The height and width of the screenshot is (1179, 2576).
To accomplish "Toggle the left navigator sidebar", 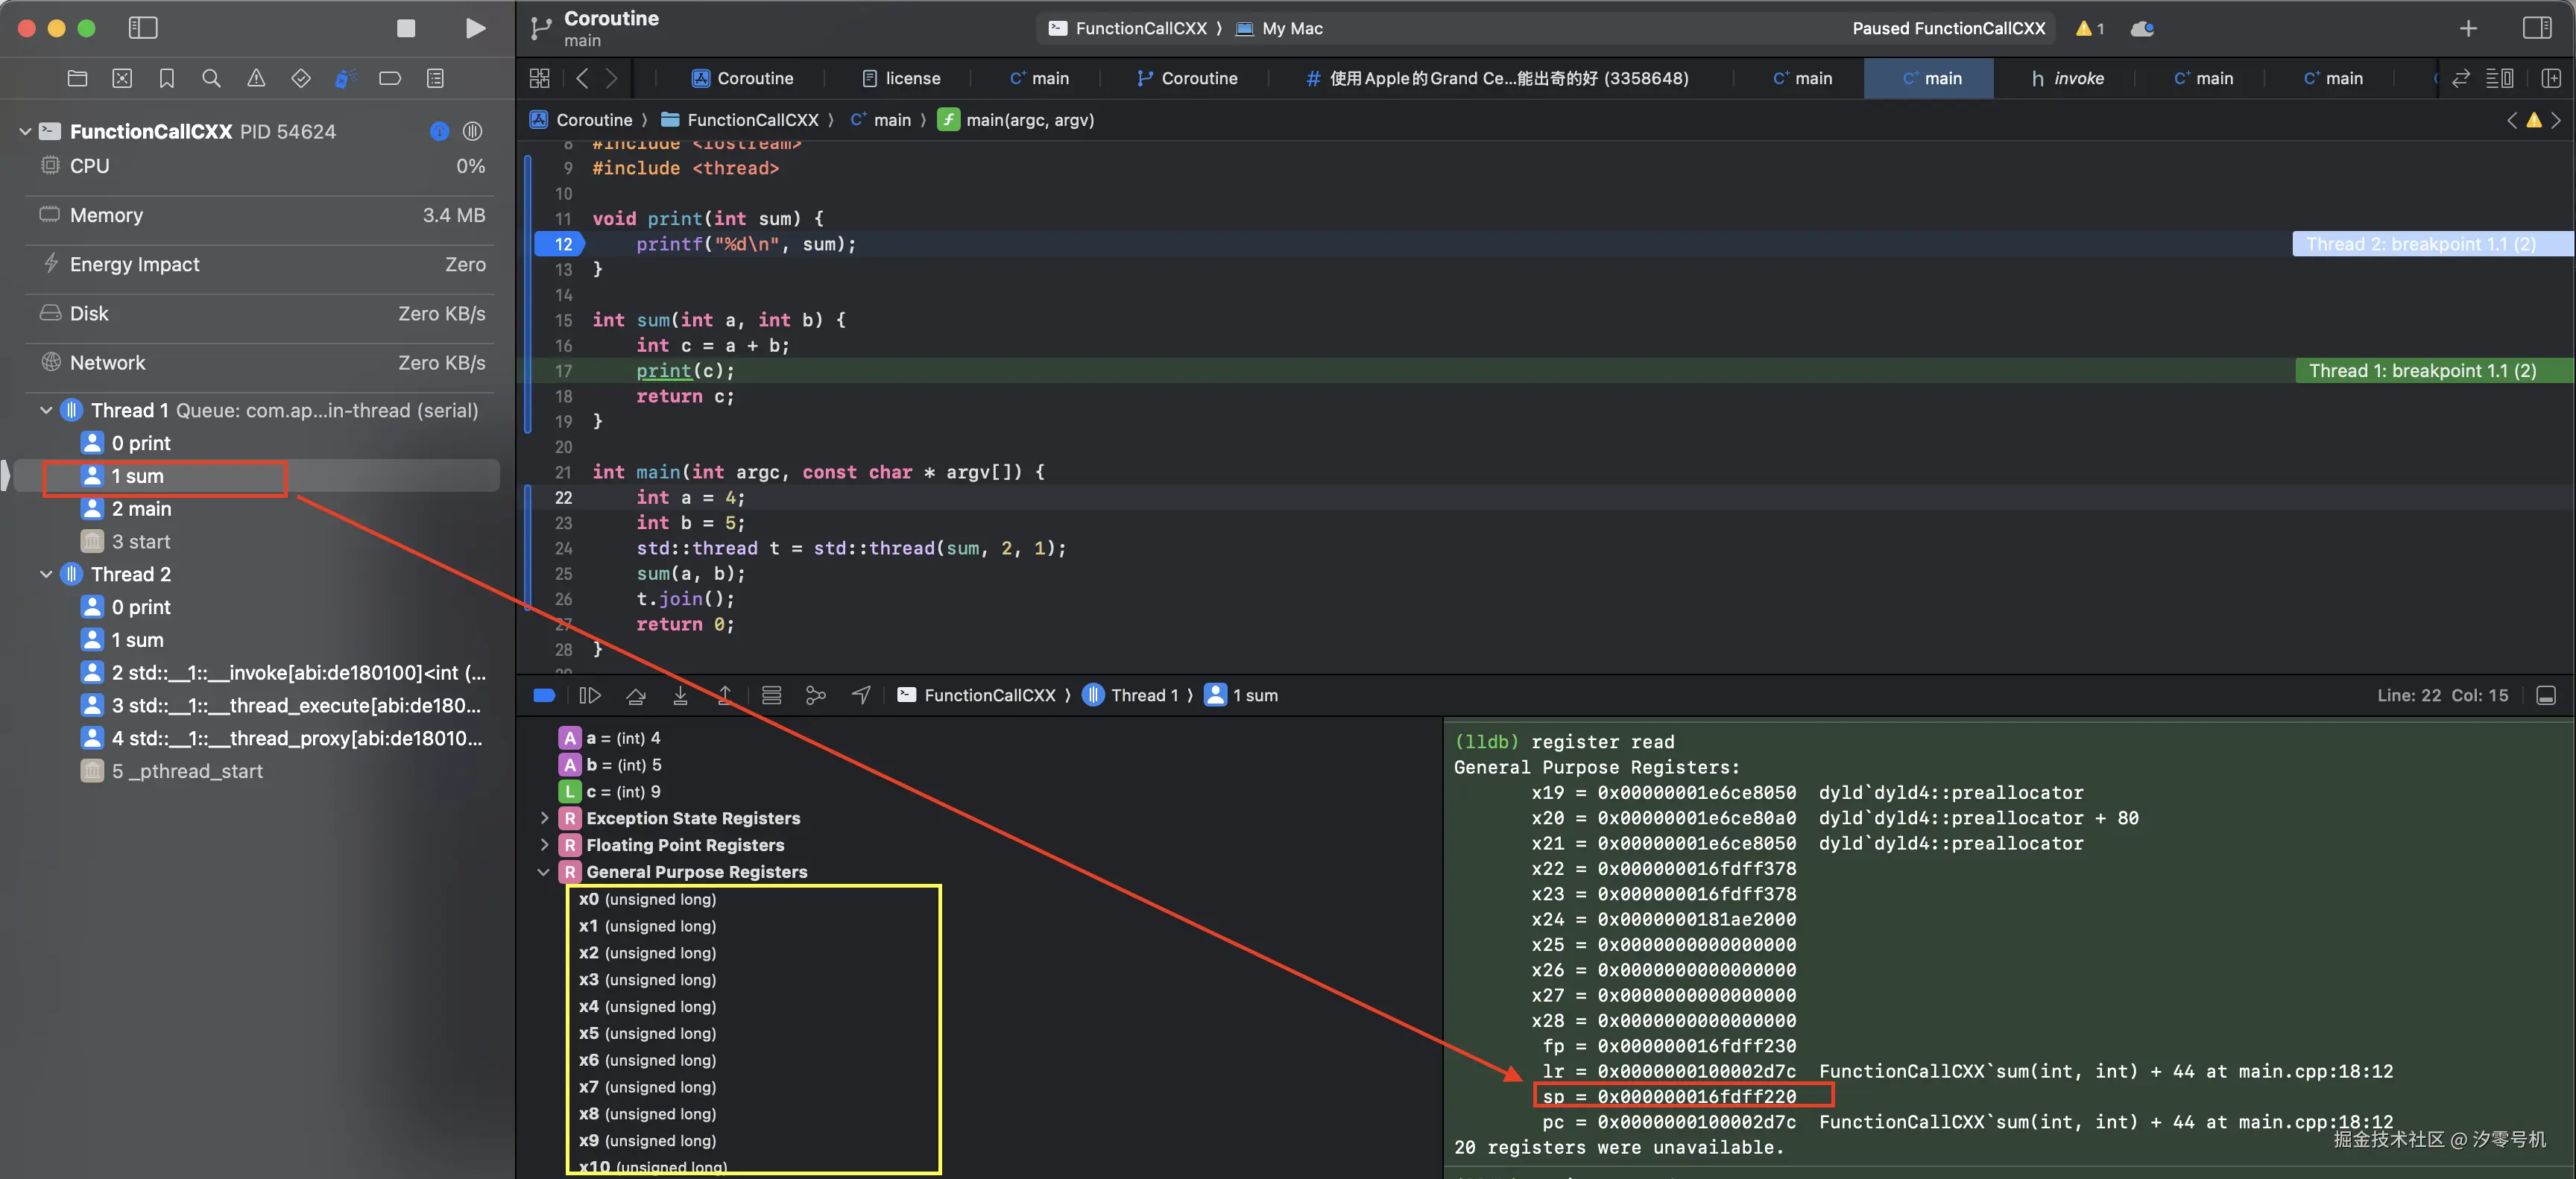I will coord(143,28).
